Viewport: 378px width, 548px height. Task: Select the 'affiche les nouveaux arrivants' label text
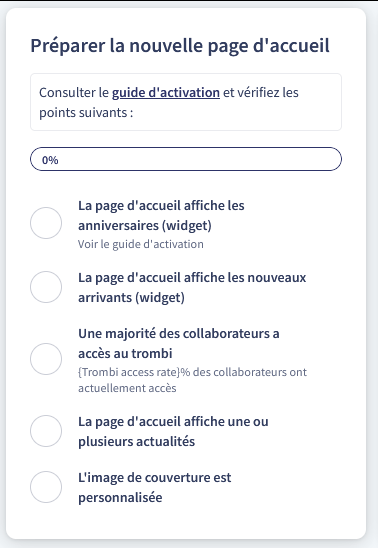point(192,287)
